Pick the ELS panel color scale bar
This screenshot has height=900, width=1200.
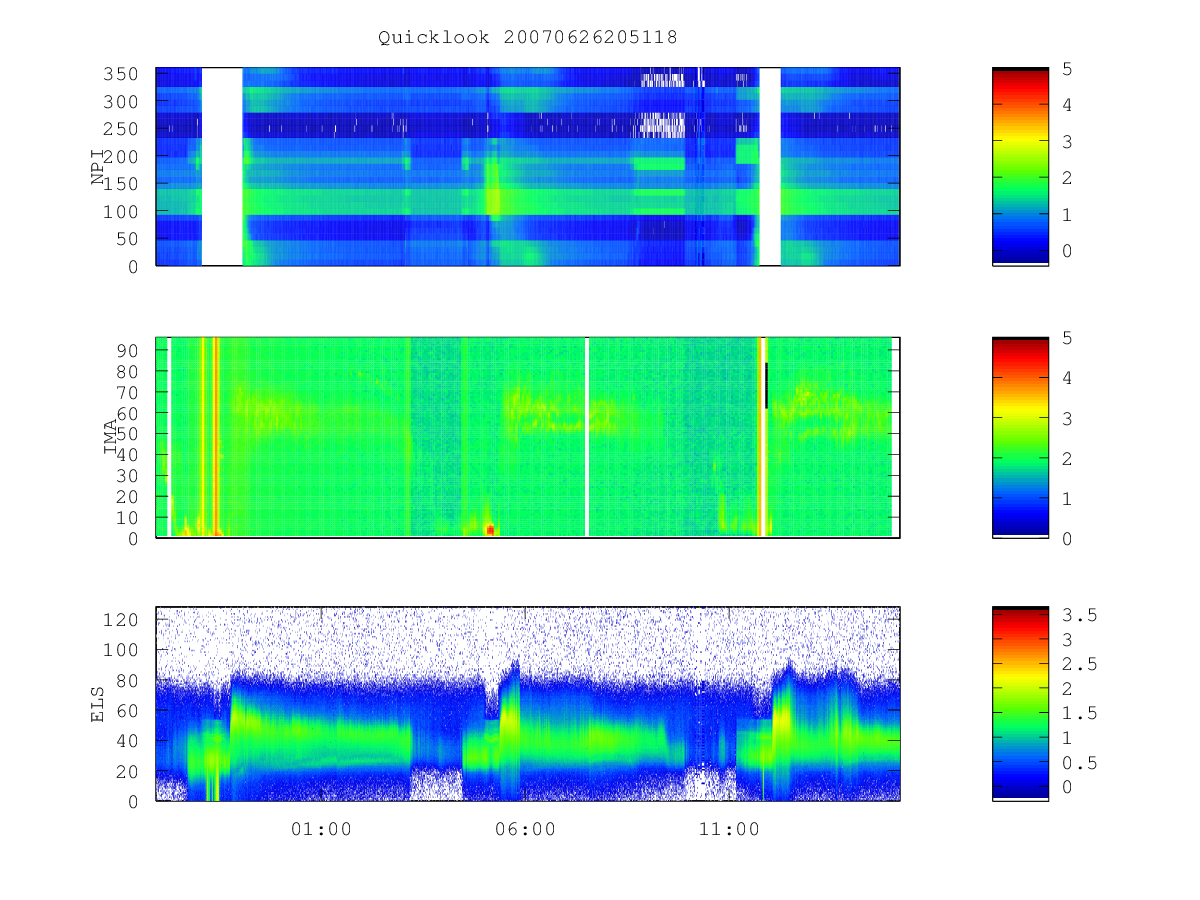point(1020,704)
